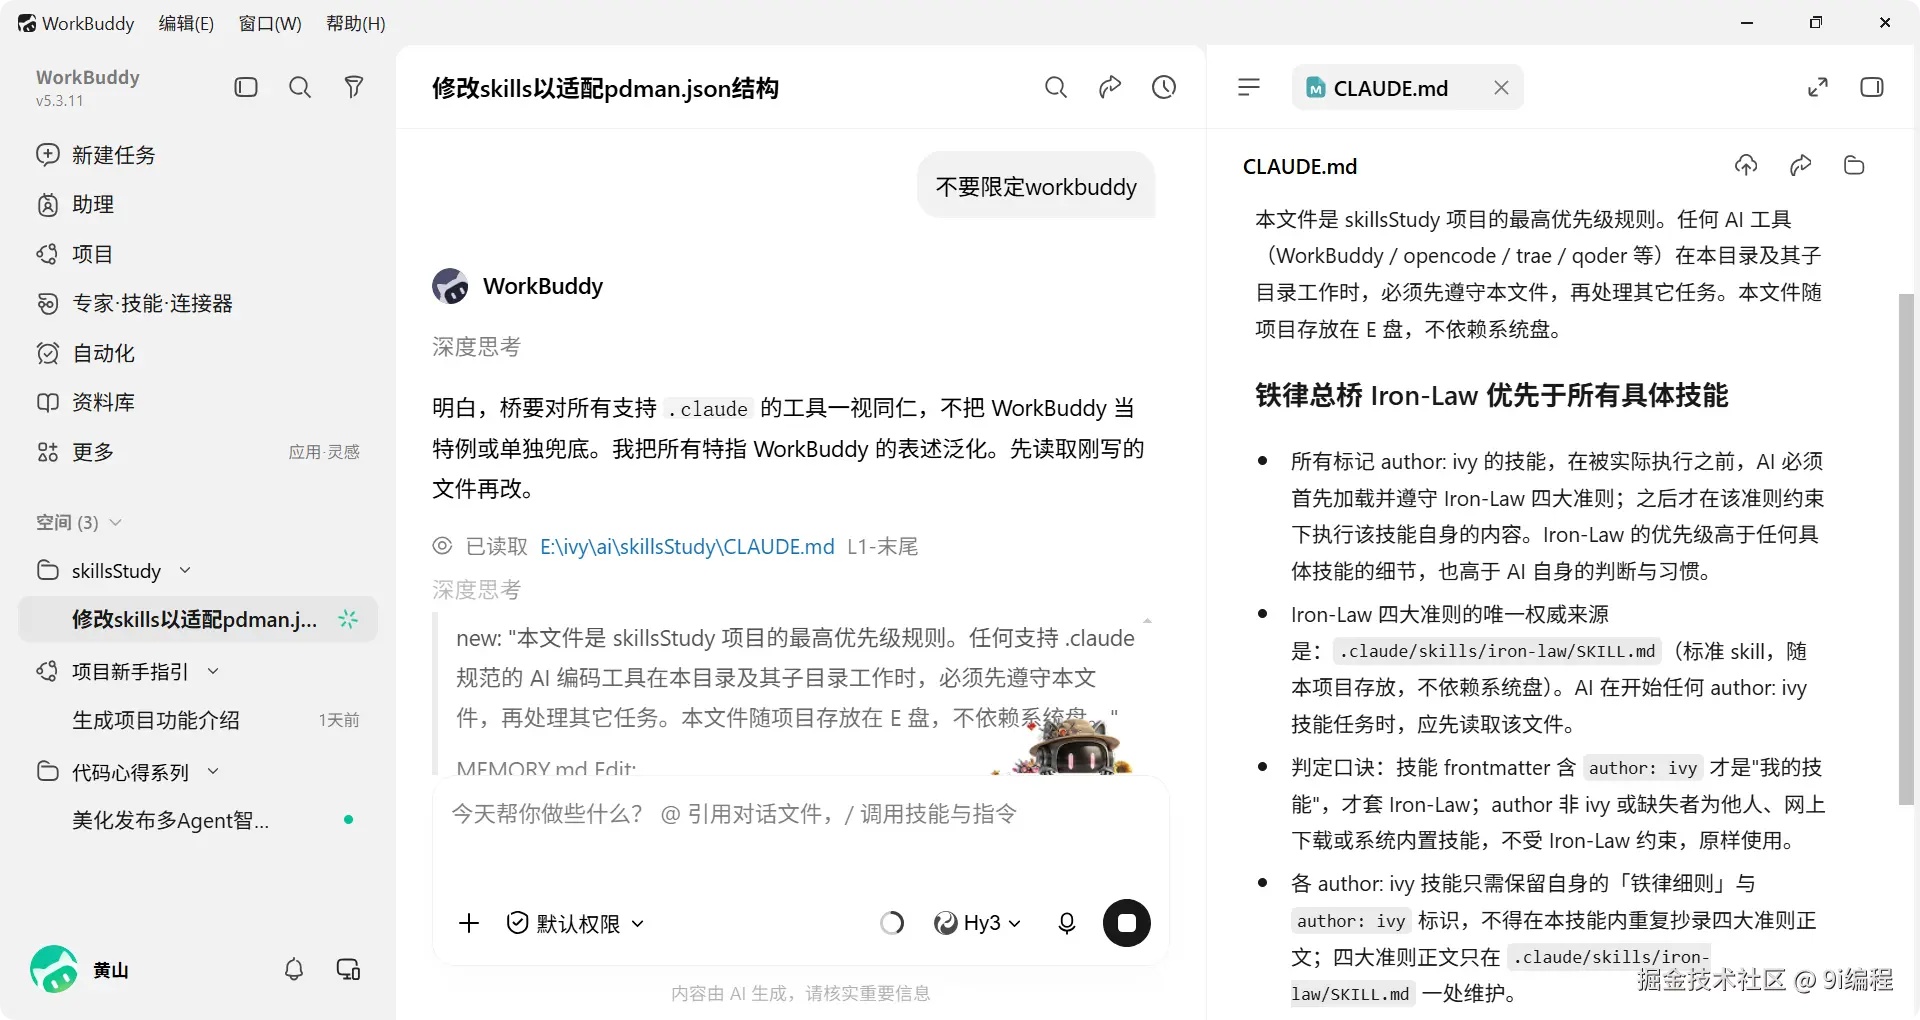This screenshot has height=1020, width=1920.
Task: Open CLAUDE.md containing folder
Action: 1854,166
